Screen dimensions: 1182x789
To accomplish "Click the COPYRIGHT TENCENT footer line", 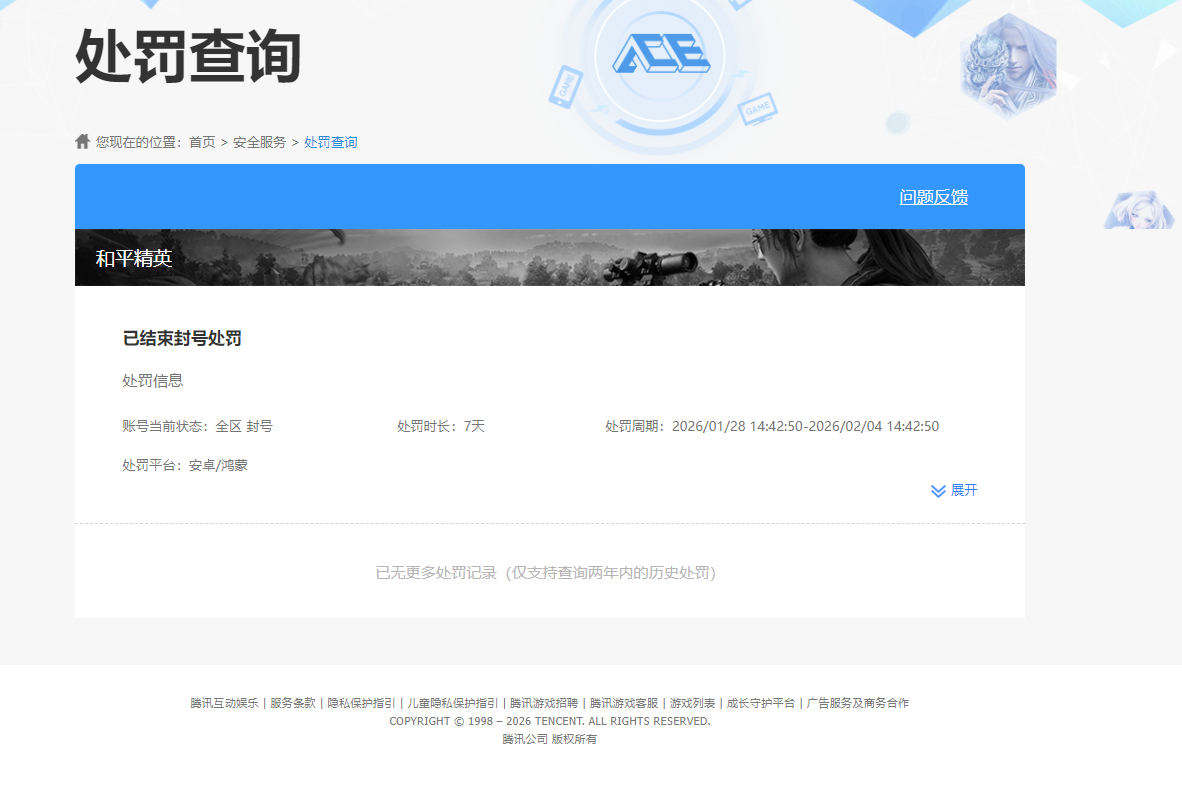I will [x=550, y=721].
